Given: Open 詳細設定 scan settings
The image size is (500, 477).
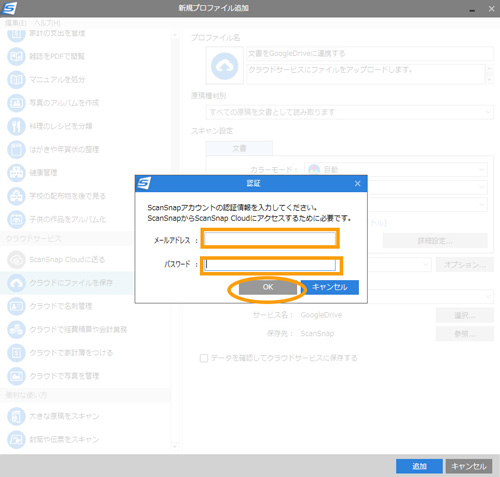Looking at the screenshot, I should (x=435, y=241).
